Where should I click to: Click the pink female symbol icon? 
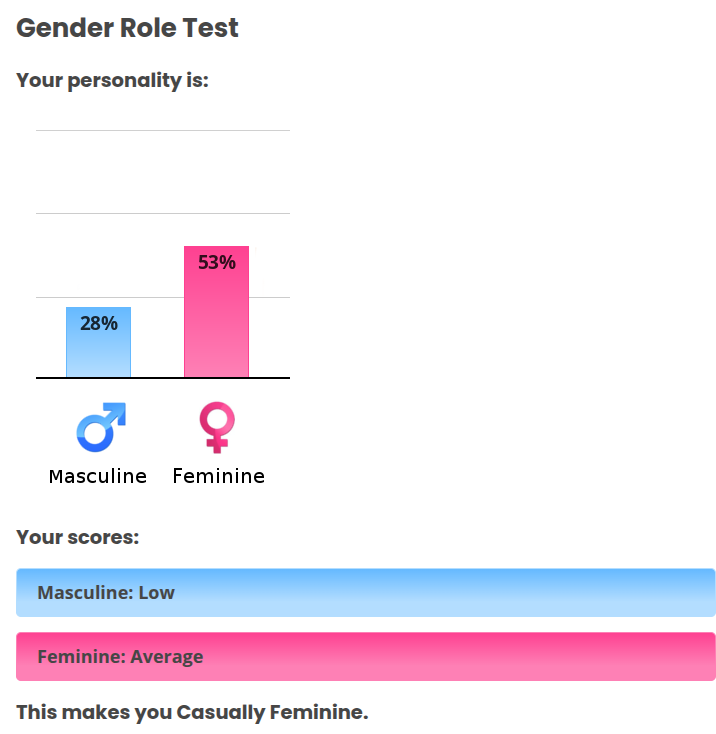pos(216,427)
